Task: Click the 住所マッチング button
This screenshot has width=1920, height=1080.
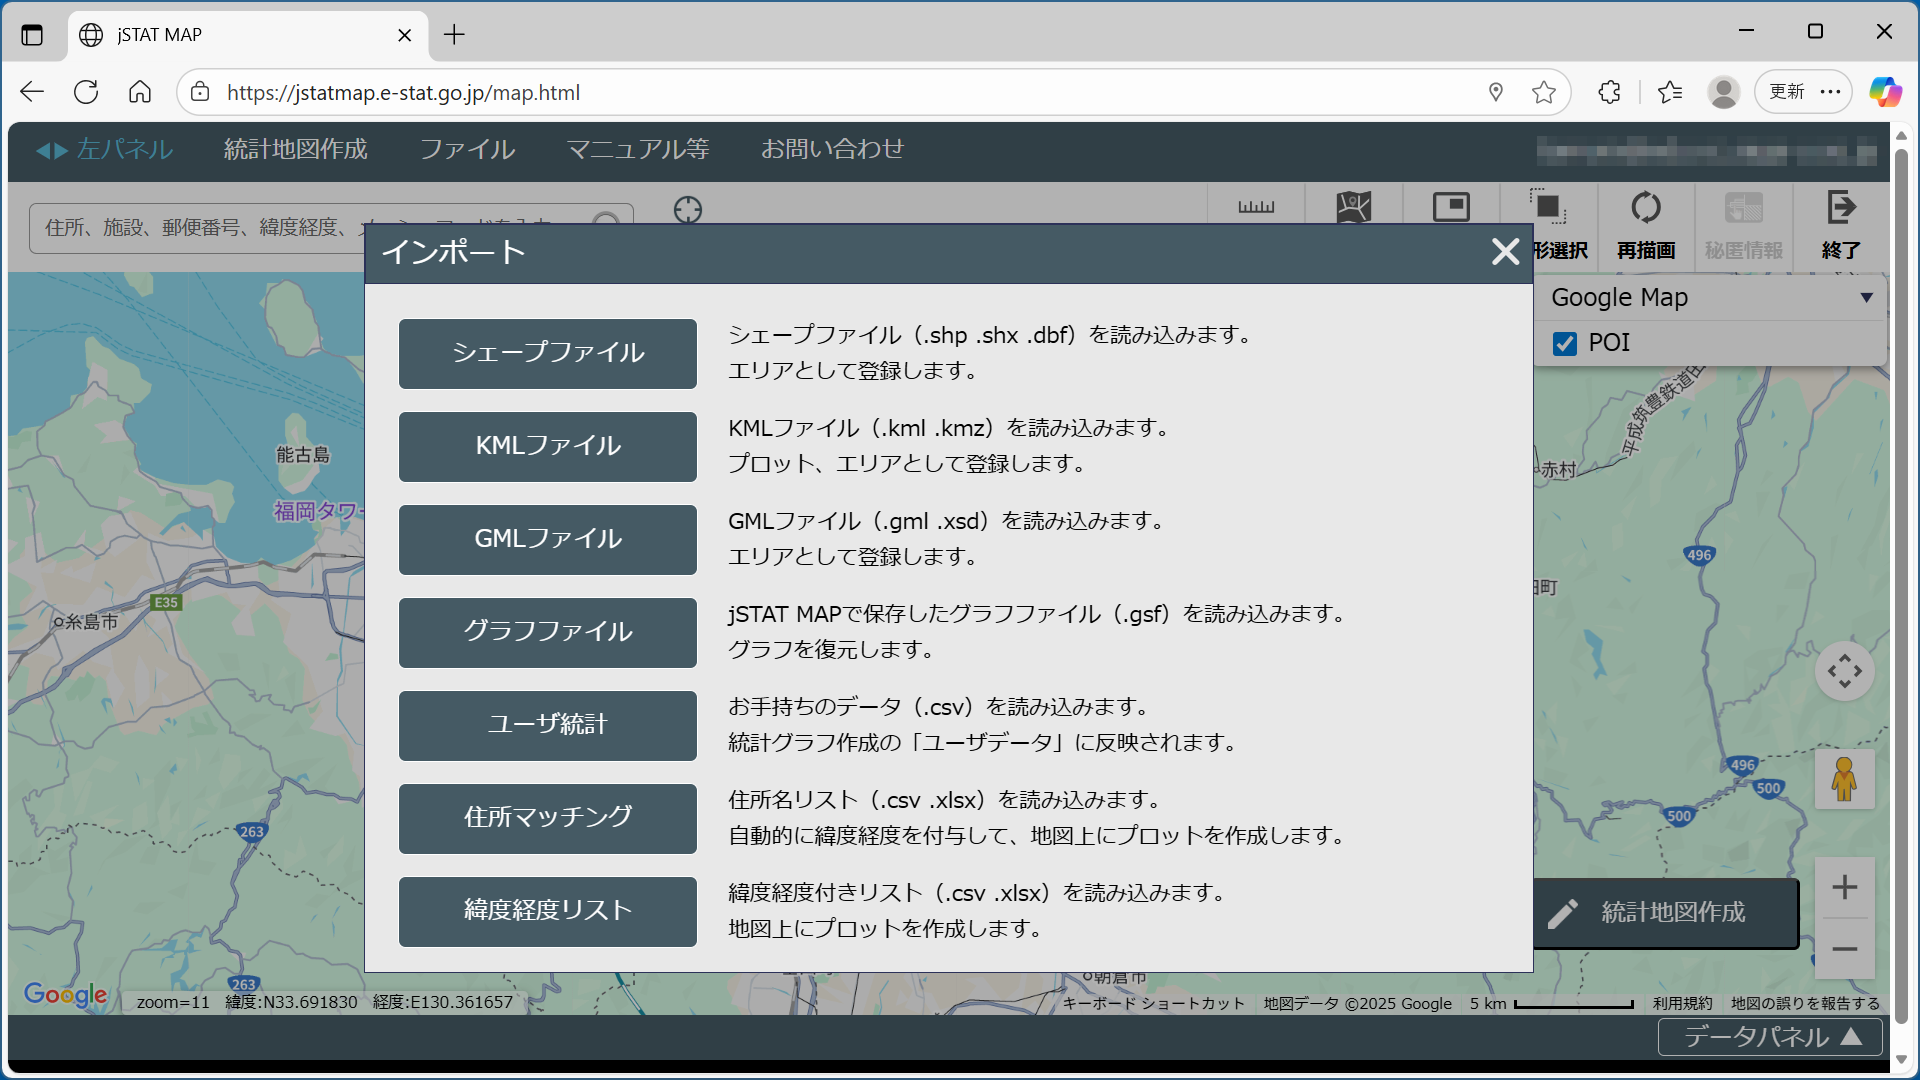Action: (x=547, y=818)
